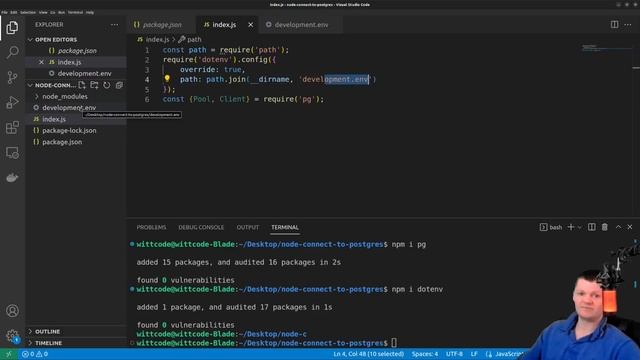The height and width of the screenshot is (360, 640).
Task: Open the Extensions view
Action: [12, 127]
